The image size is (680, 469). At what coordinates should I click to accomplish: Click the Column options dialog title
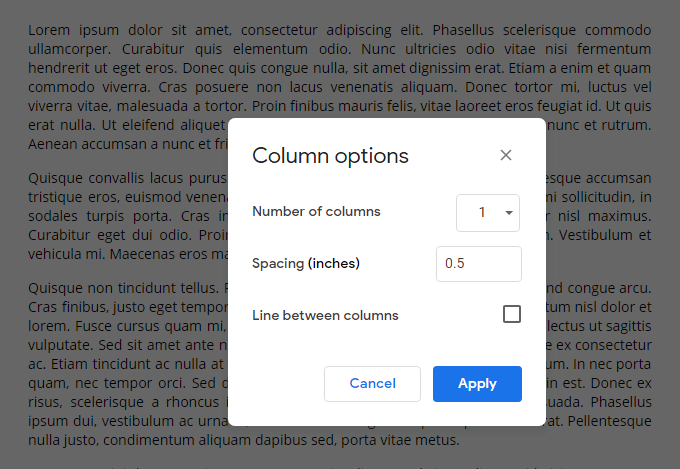(x=330, y=156)
